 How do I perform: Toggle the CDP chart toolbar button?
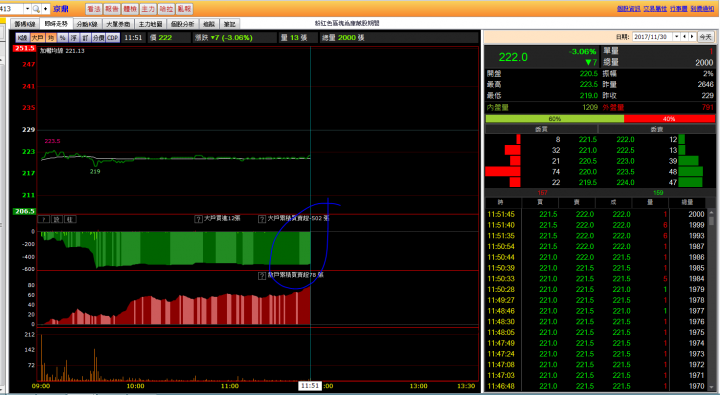coord(113,38)
